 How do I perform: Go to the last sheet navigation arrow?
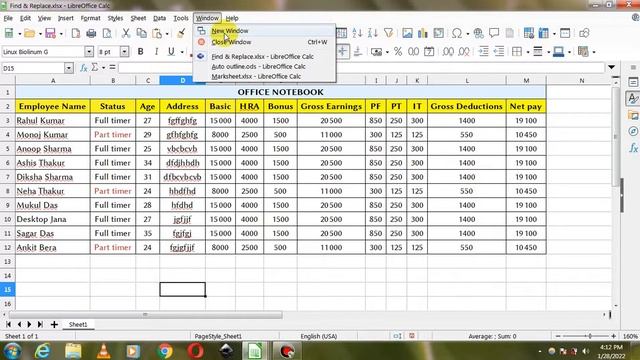click(40, 324)
